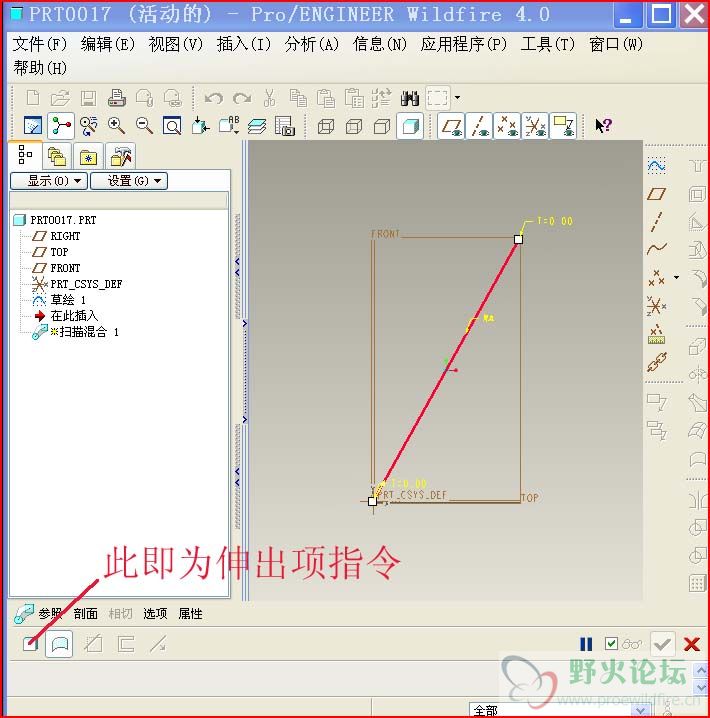Open the Favorites tab icon

point(88,157)
